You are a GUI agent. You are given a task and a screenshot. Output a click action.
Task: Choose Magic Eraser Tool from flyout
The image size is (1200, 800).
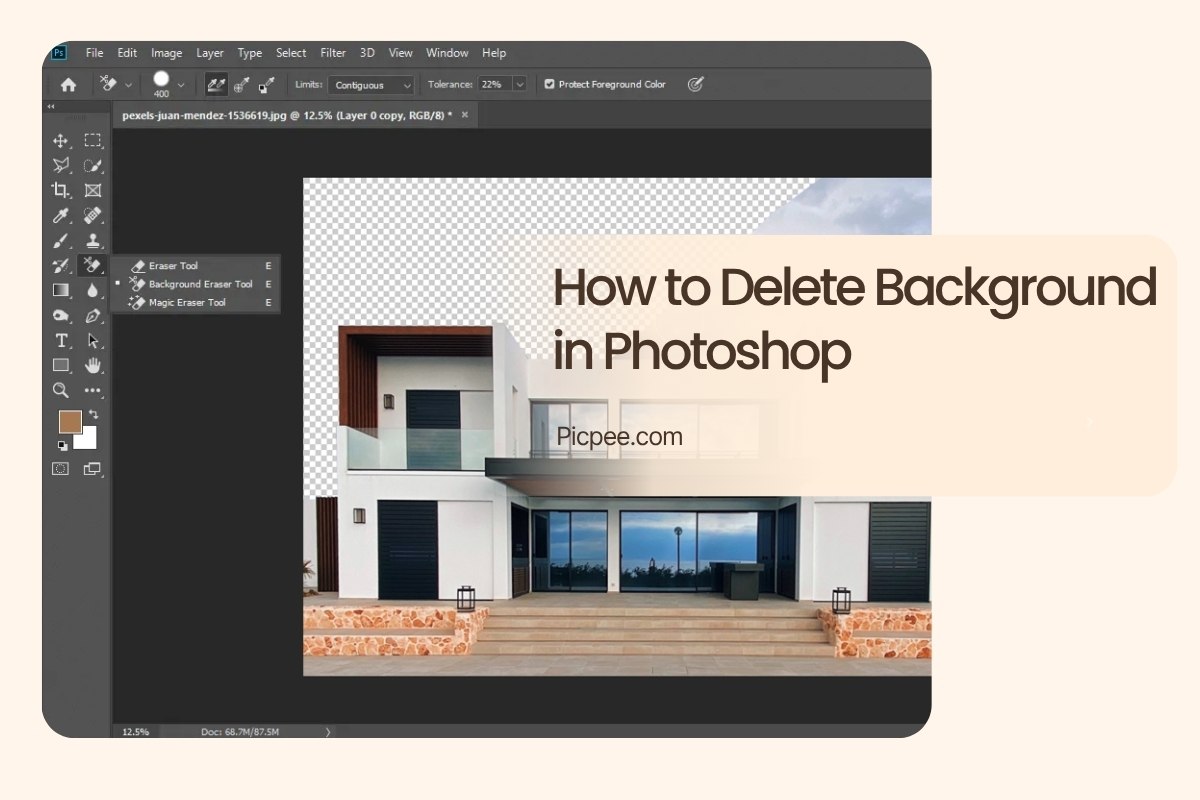coord(187,302)
